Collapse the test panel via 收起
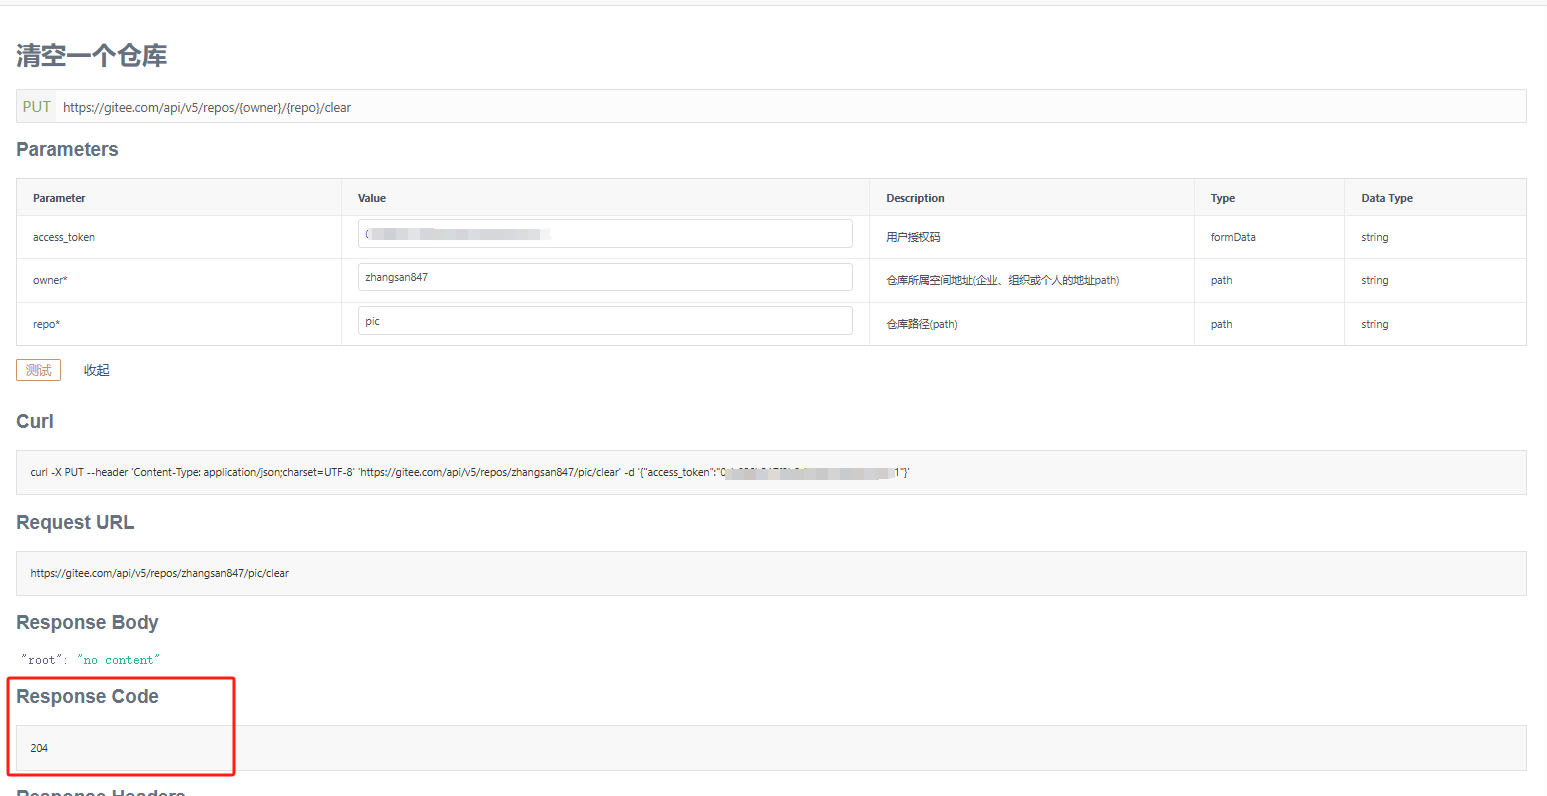1547x796 pixels. [x=96, y=369]
